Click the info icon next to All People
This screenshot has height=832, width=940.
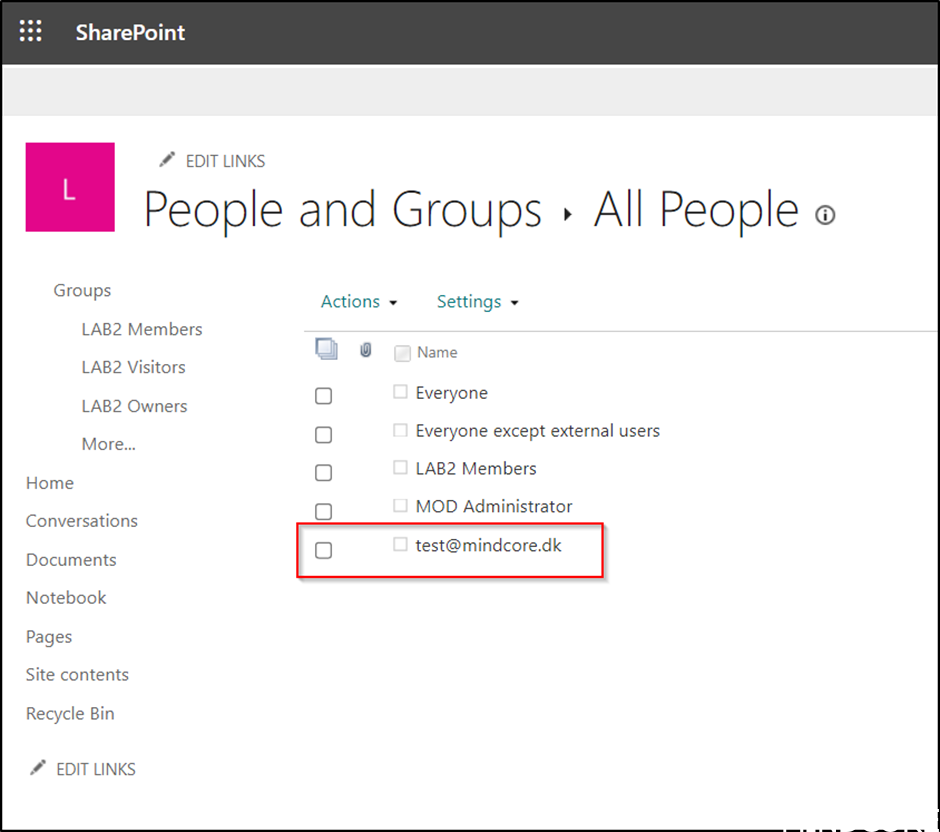pos(825,215)
